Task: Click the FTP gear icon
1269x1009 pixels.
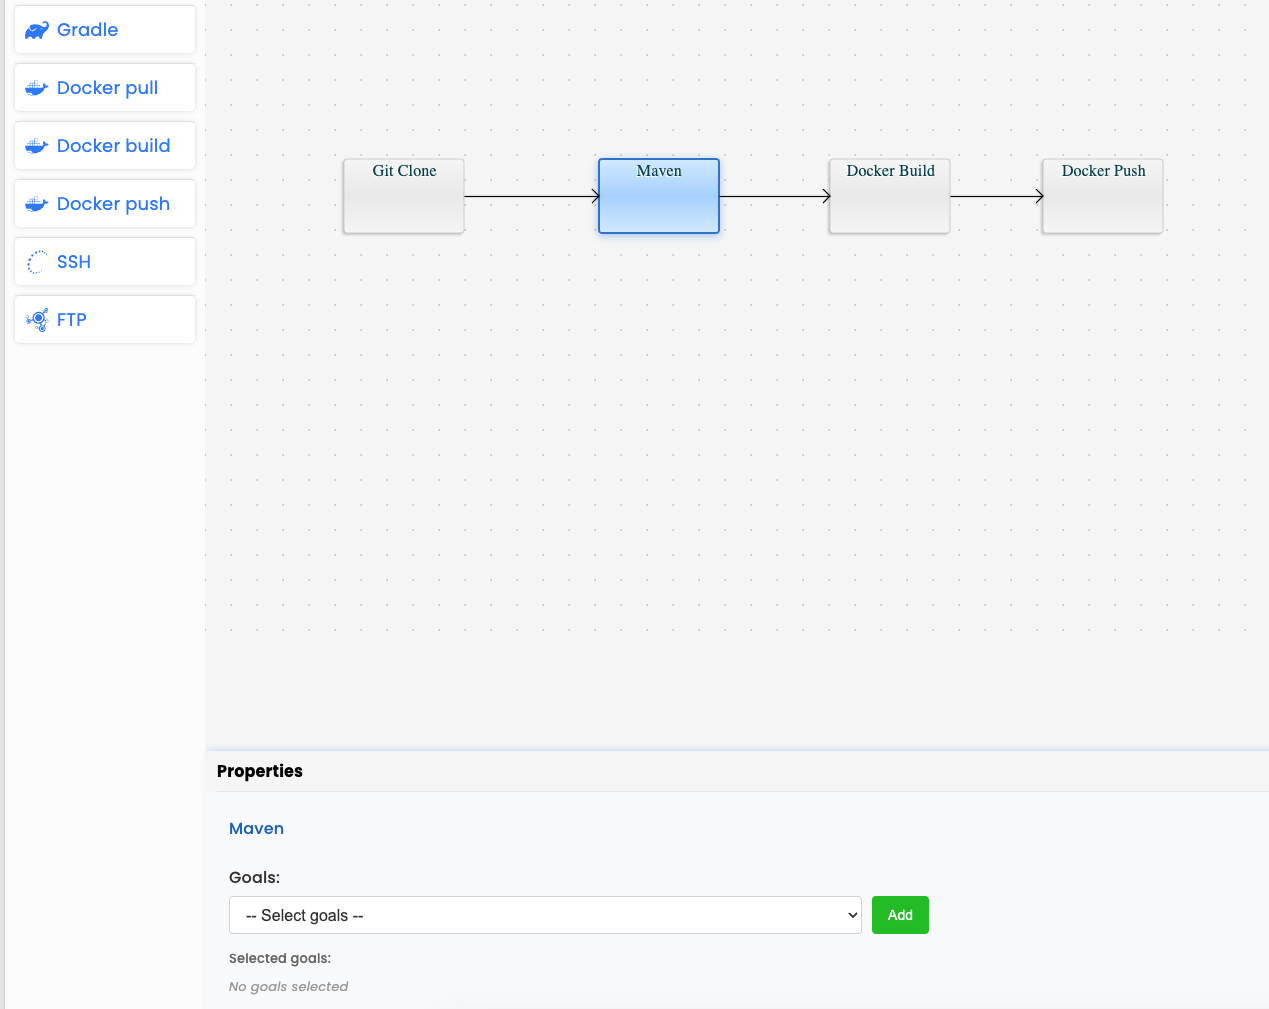Action: (36, 319)
